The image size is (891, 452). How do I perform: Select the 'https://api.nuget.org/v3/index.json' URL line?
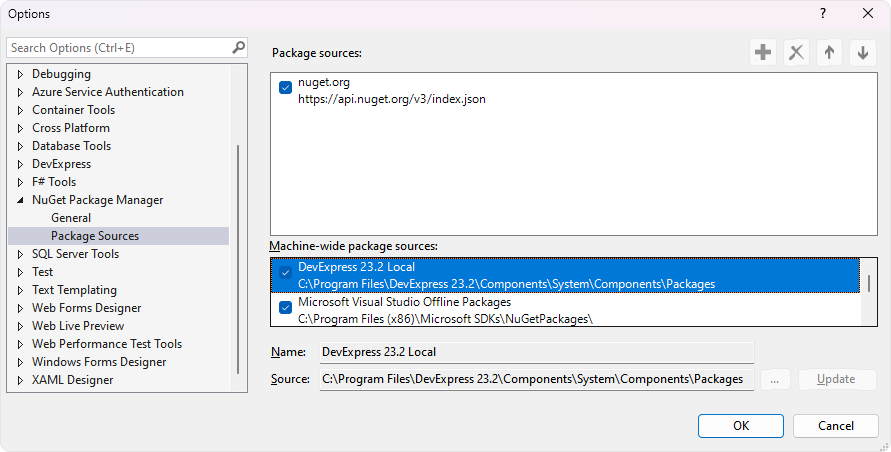[392, 99]
